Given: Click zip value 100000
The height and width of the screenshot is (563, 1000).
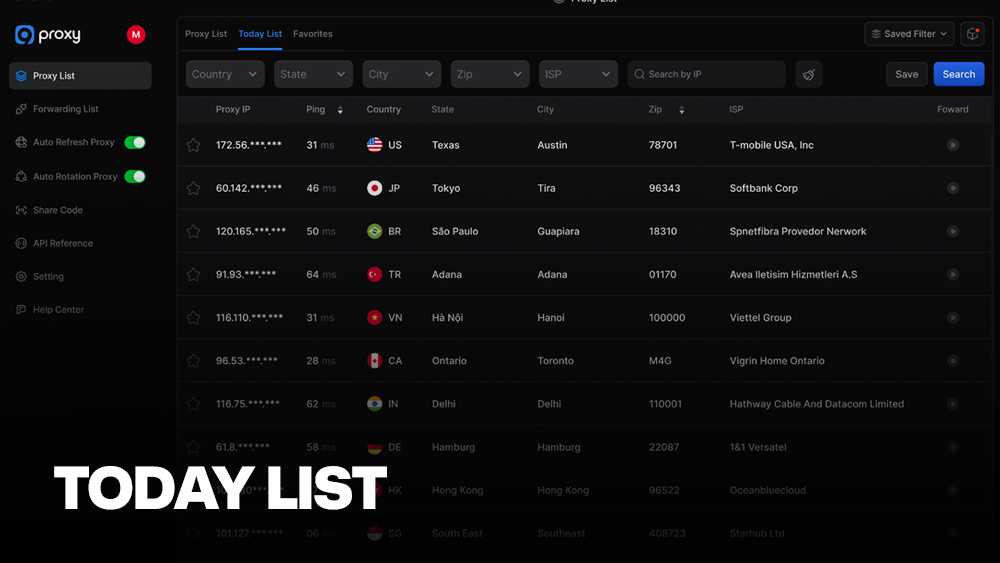Looking at the screenshot, I should click(x=667, y=318).
